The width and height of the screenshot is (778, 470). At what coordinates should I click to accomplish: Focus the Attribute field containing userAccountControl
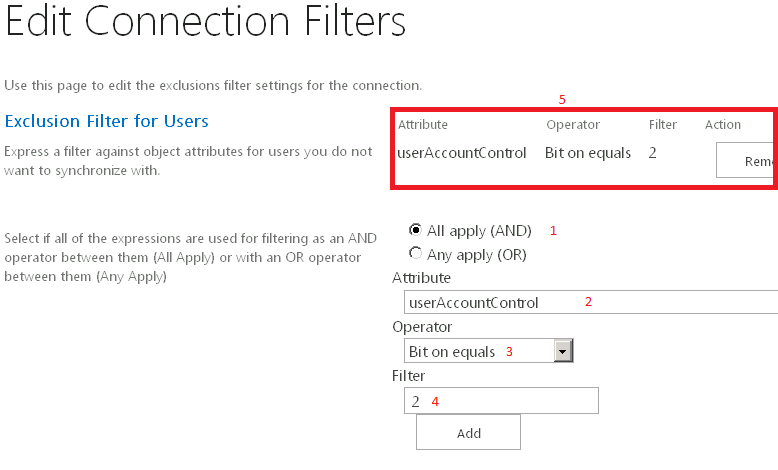coord(591,302)
